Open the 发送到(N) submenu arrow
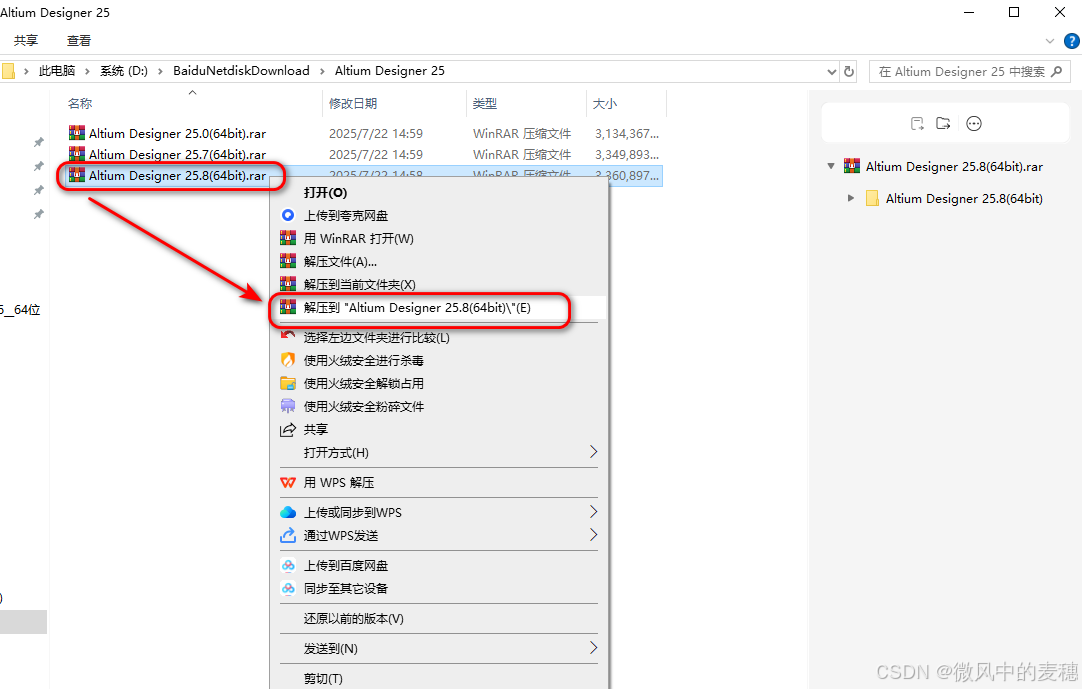 click(593, 648)
